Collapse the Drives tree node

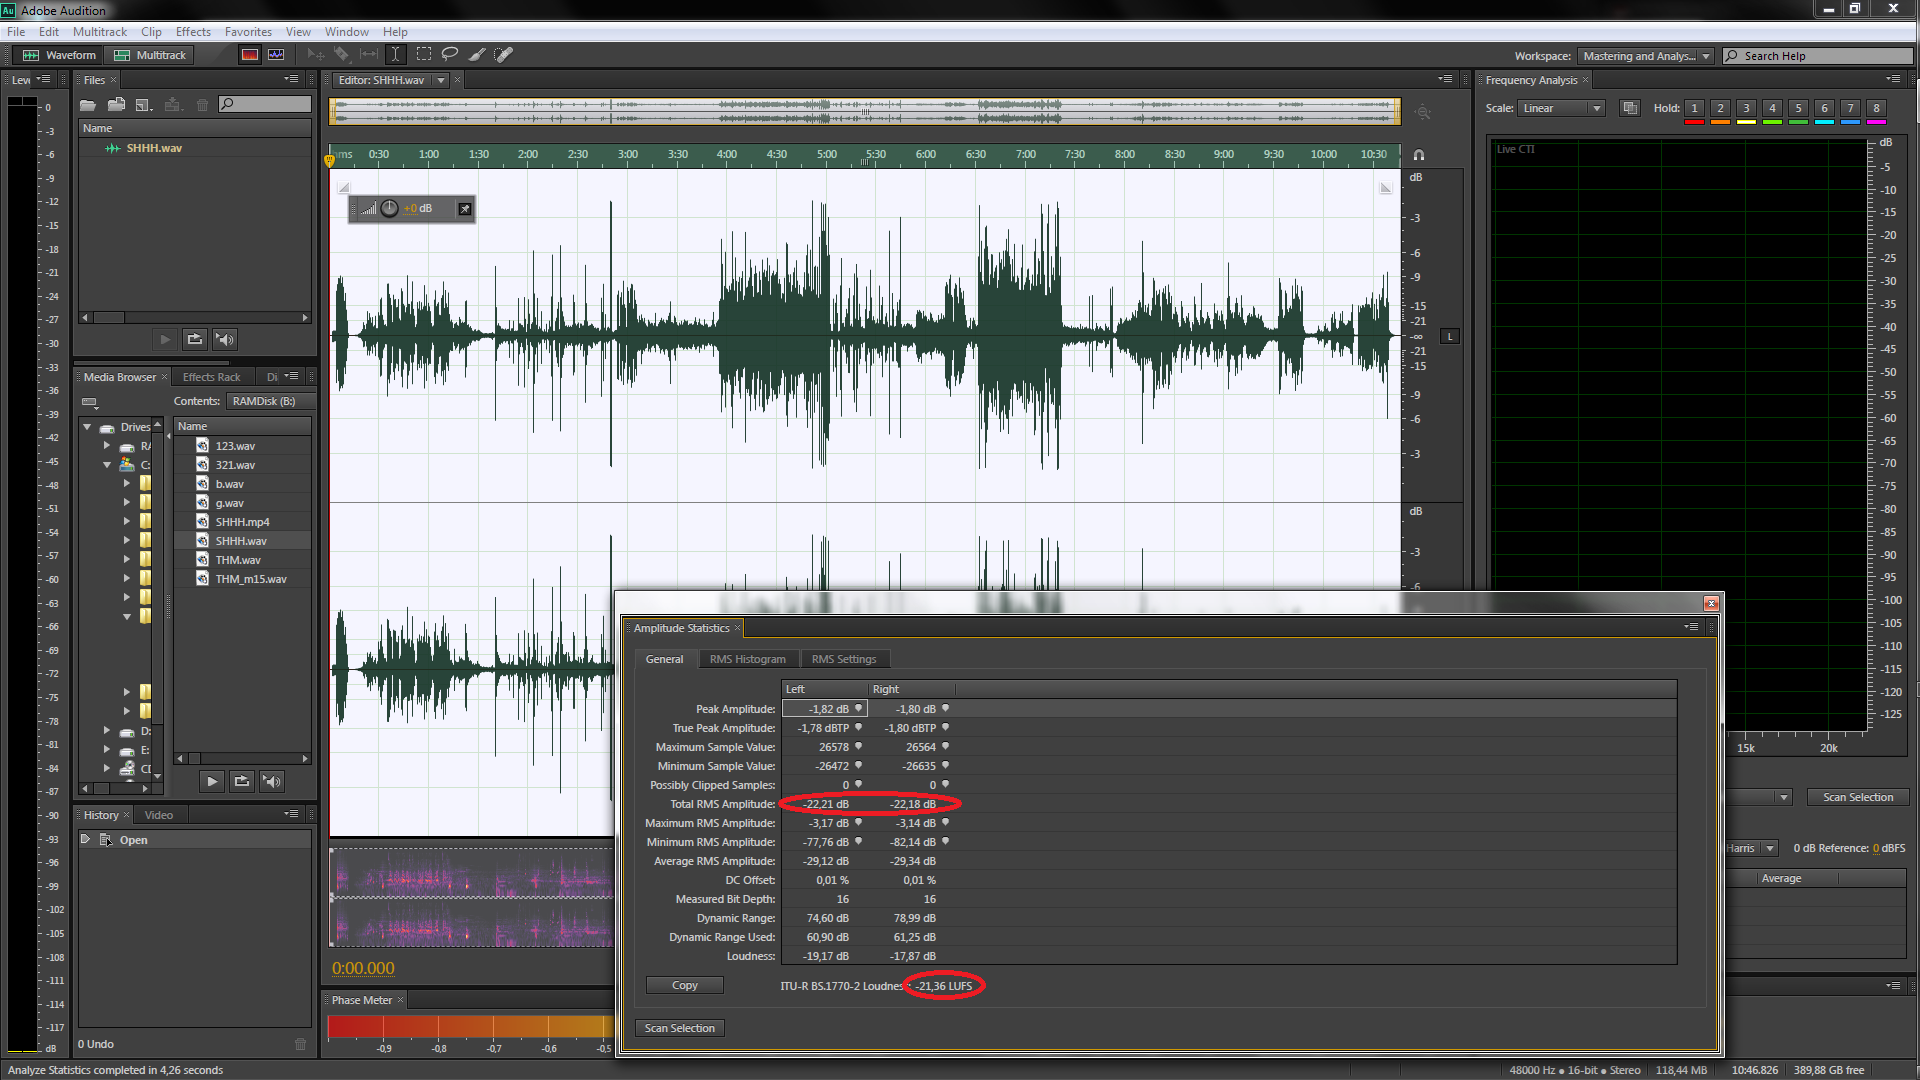coord(88,427)
